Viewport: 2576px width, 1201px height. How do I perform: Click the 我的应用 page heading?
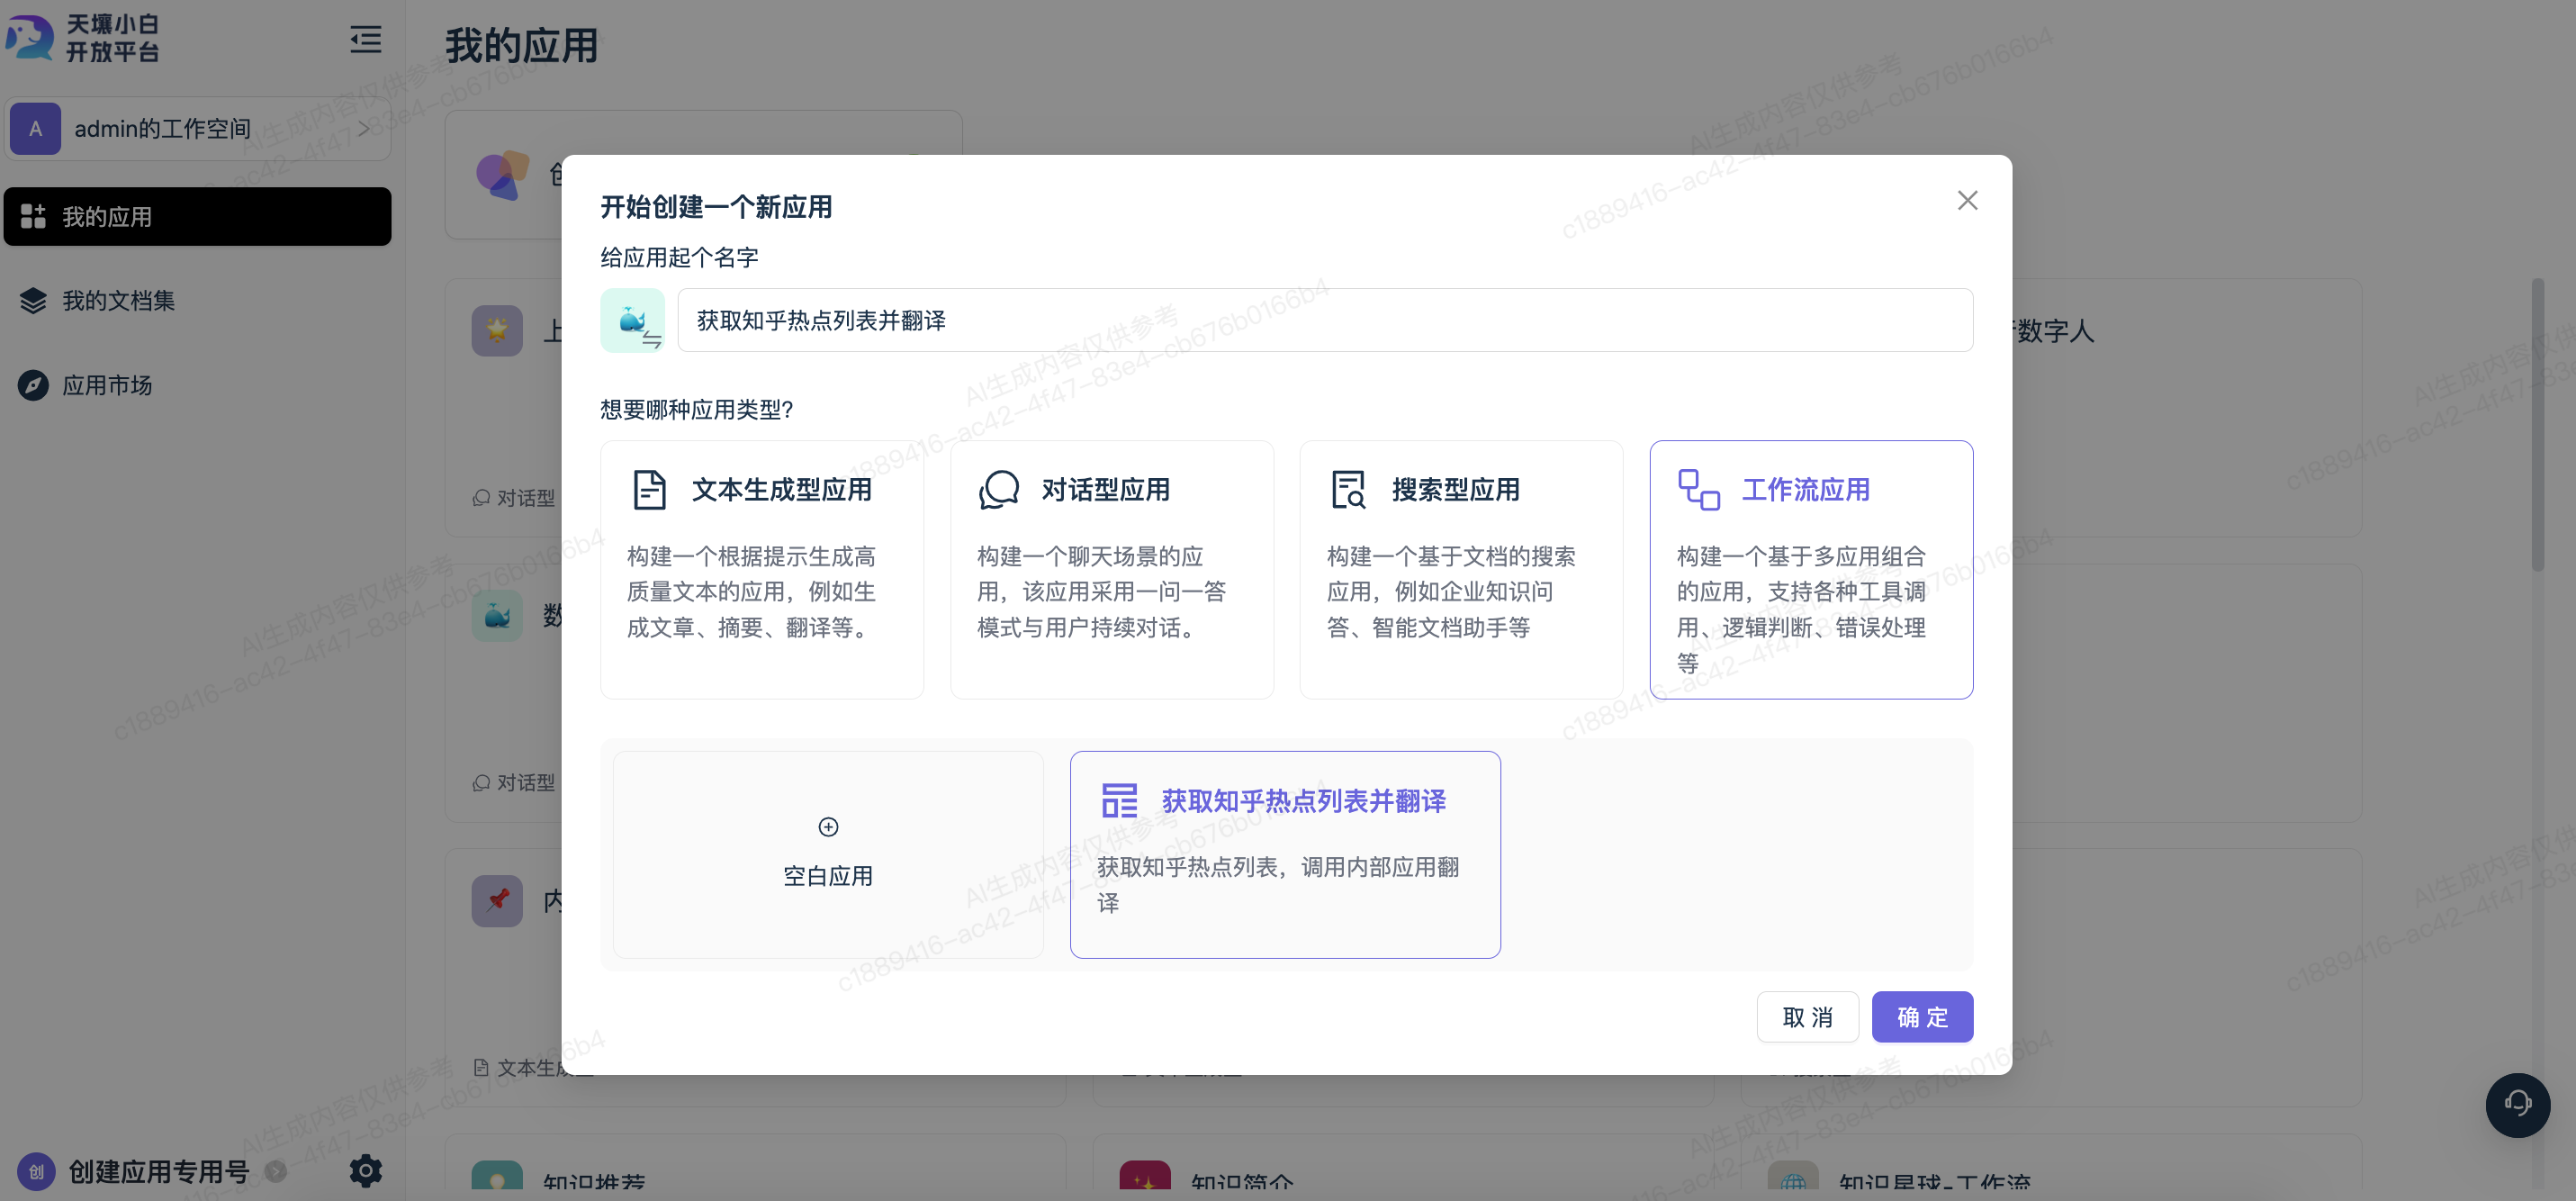click(x=521, y=46)
